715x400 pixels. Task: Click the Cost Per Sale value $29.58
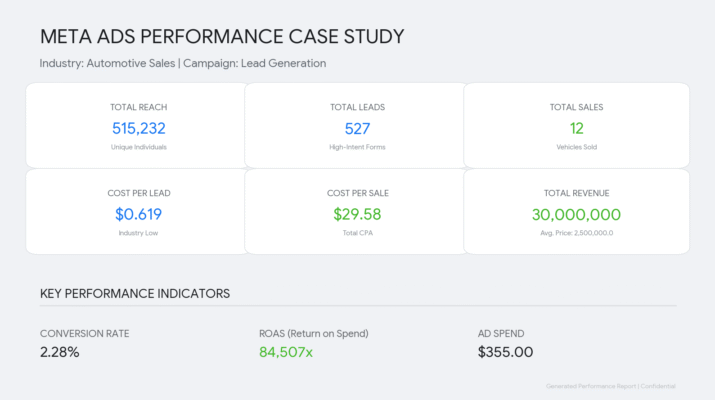coord(357,214)
